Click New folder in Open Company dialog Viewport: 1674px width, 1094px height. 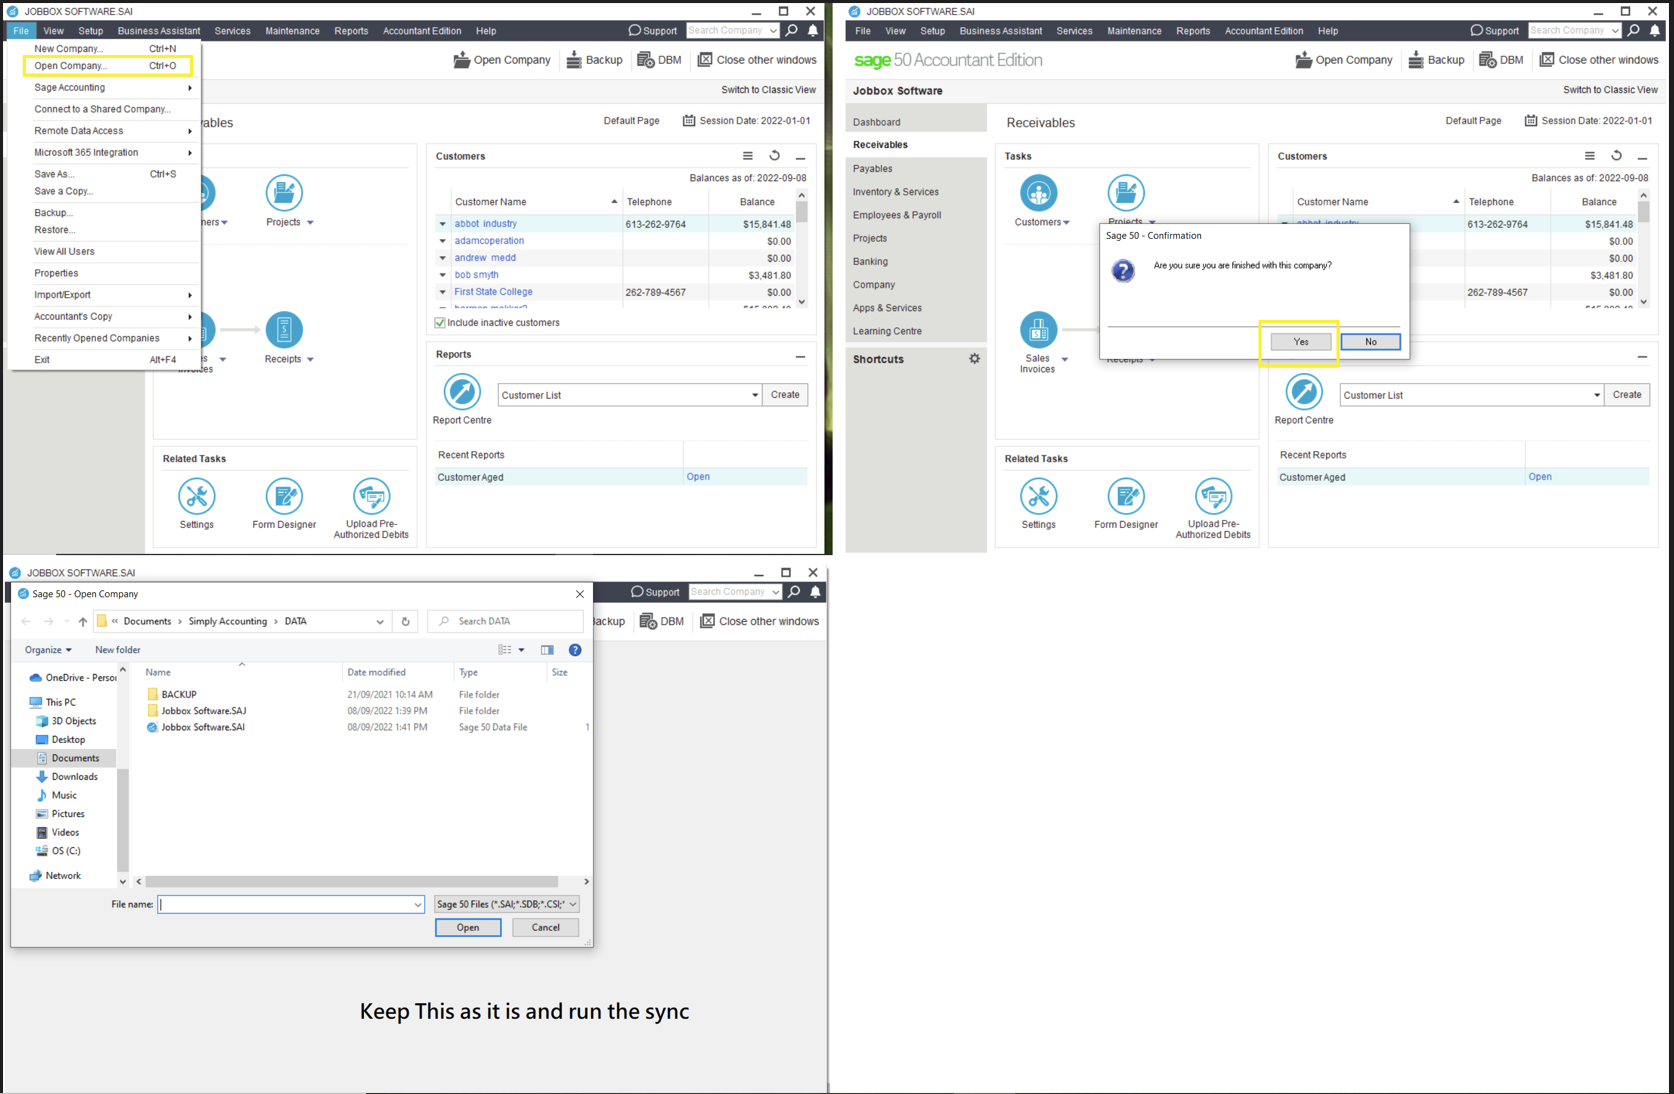tap(117, 650)
